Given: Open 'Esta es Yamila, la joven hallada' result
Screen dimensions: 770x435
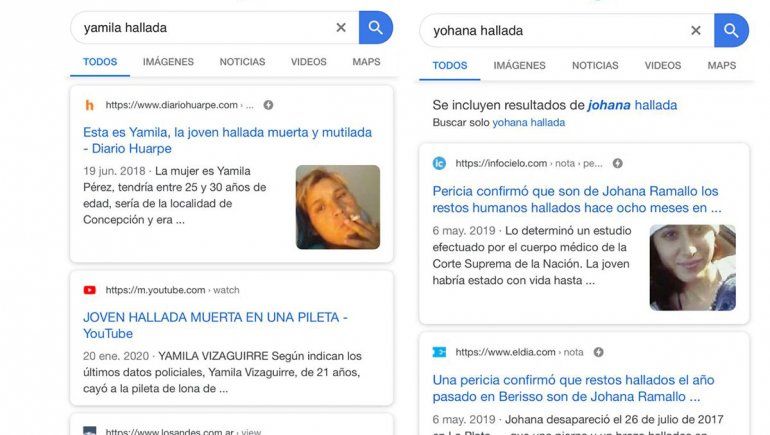Looking at the screenshot, I should coord(227,140).
